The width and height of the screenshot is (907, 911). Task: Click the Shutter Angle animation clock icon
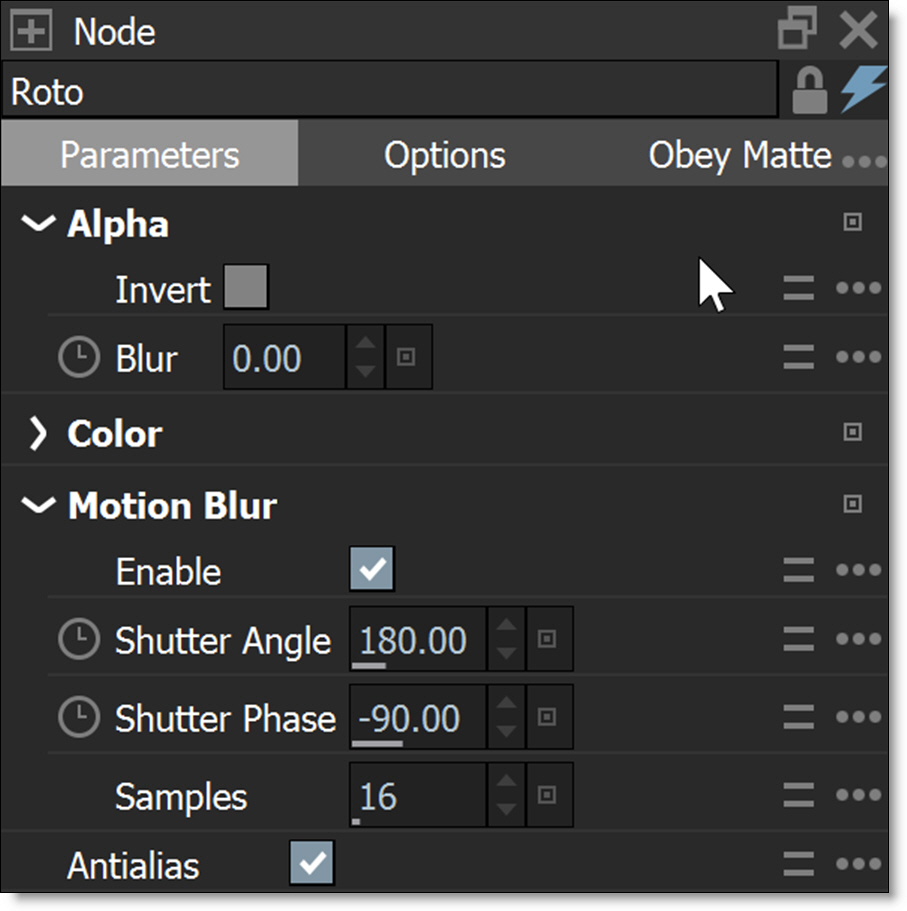click(79, 640)
